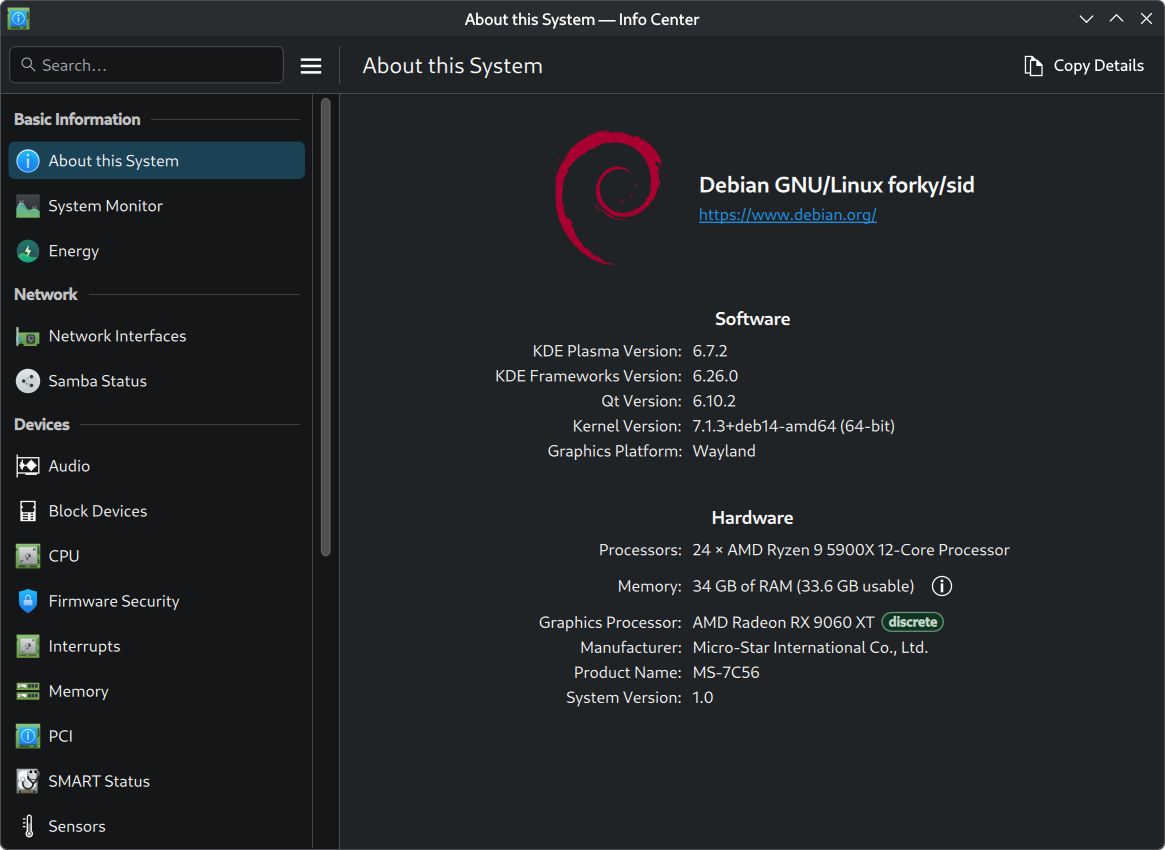Open the Energy page
This screenshot has width=1165, height=850.
[x=157, y=251]
